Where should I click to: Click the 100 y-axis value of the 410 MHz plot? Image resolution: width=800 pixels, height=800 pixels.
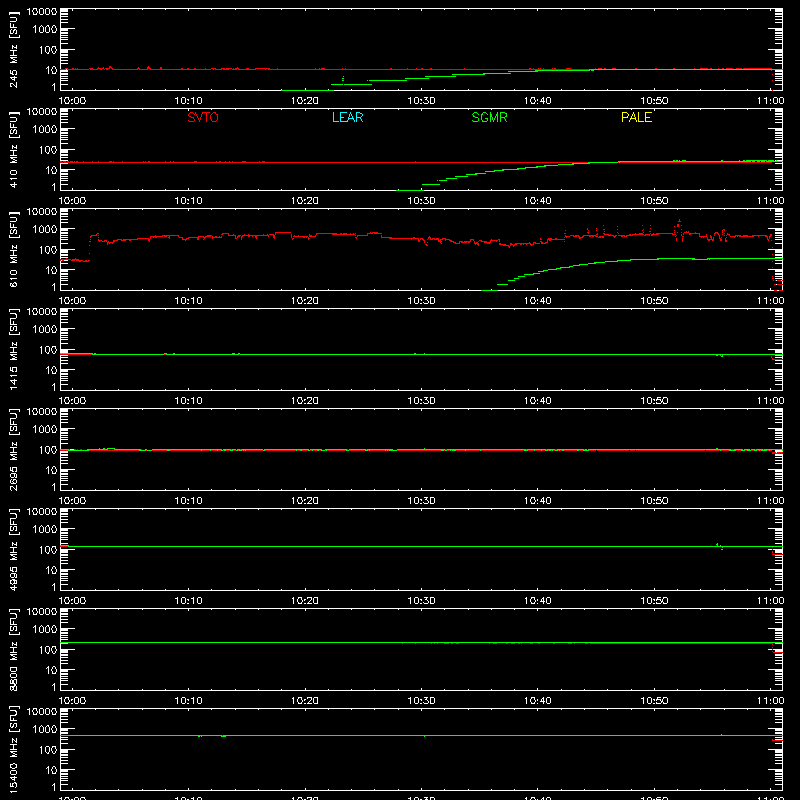tap(48, 150)
